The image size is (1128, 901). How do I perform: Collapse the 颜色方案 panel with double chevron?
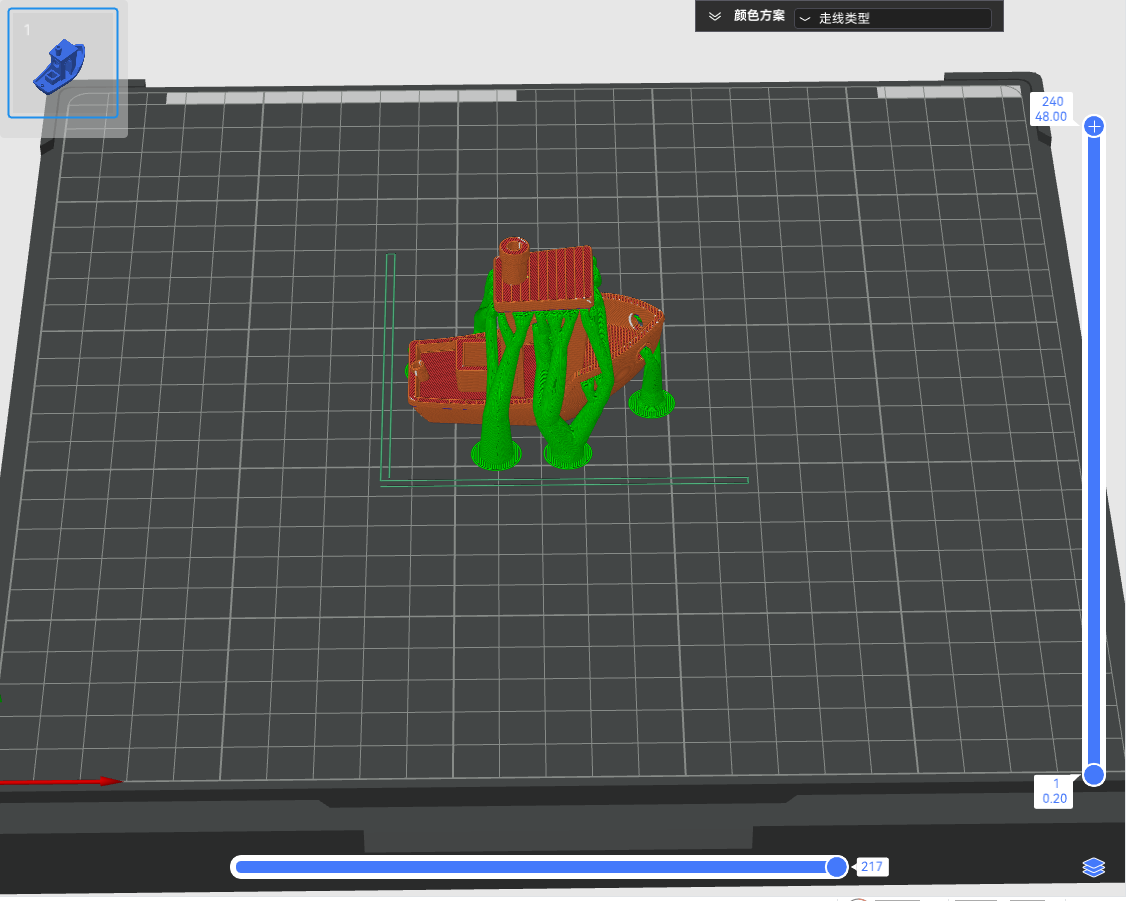click(x=714, y=17)
